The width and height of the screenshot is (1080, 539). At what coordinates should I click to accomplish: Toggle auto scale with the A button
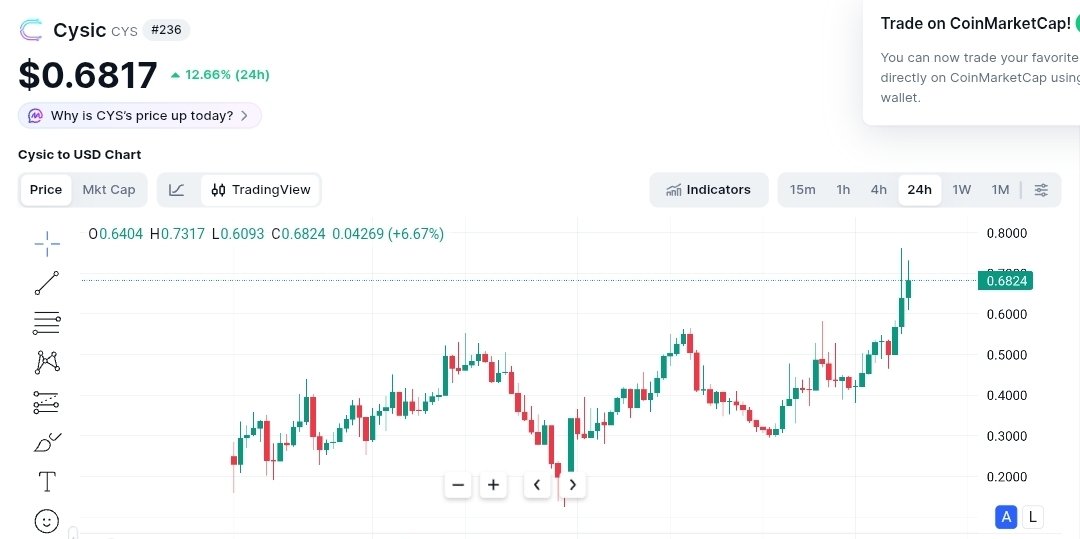pos(1006,517)
